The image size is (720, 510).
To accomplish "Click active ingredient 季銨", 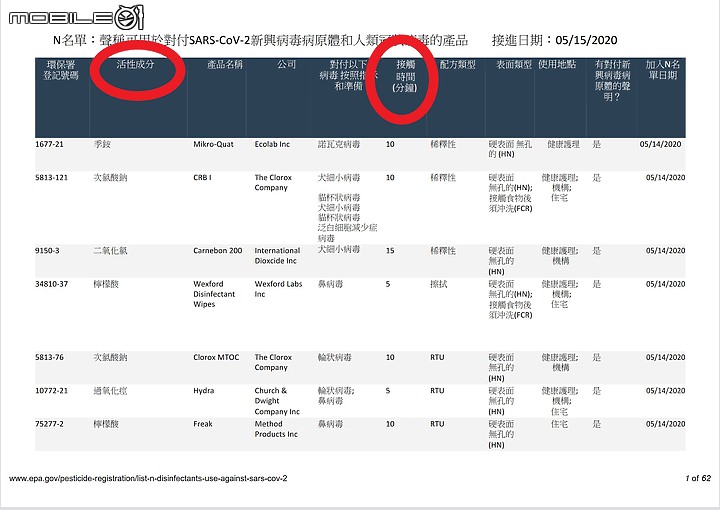I will (102, 144).
